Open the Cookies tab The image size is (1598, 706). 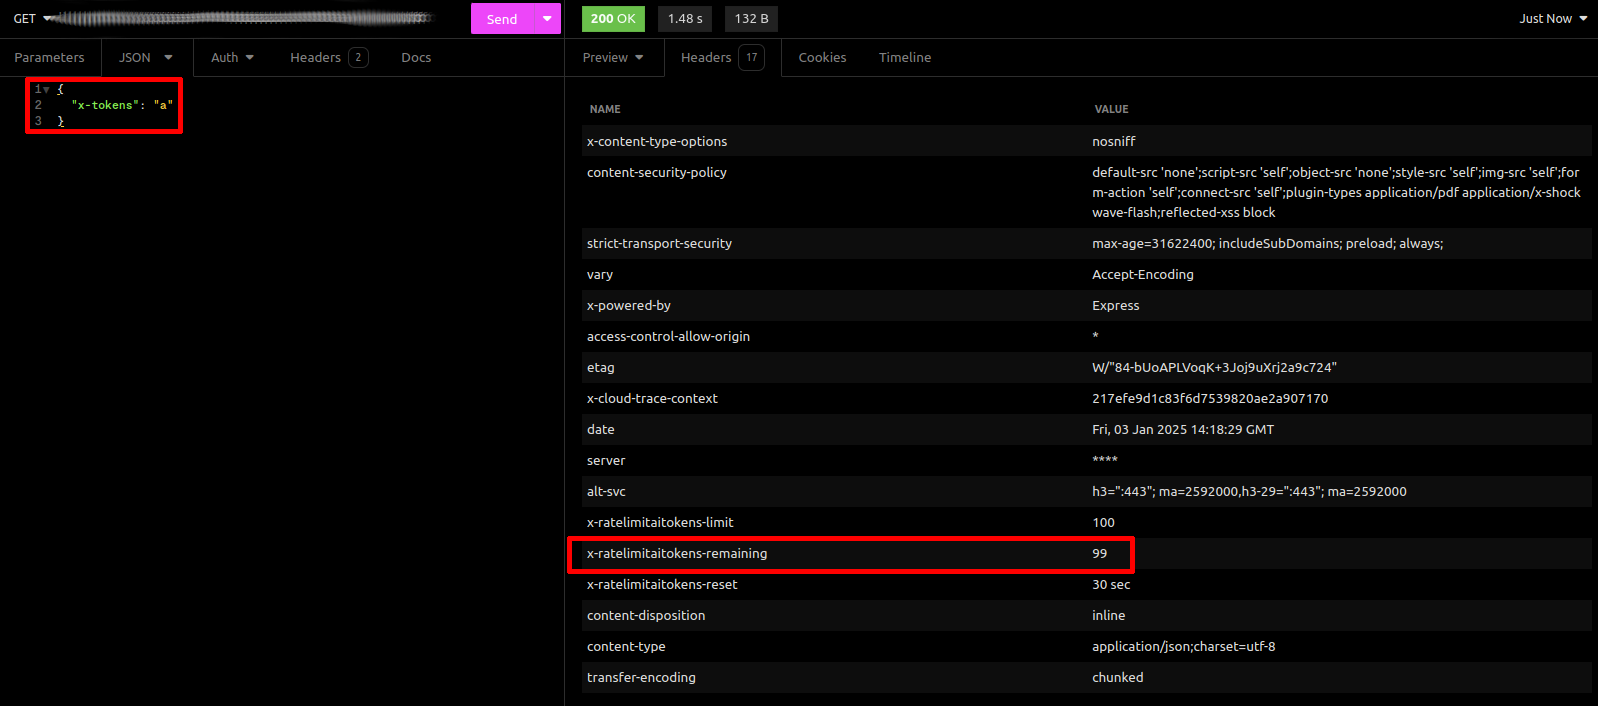822,58
